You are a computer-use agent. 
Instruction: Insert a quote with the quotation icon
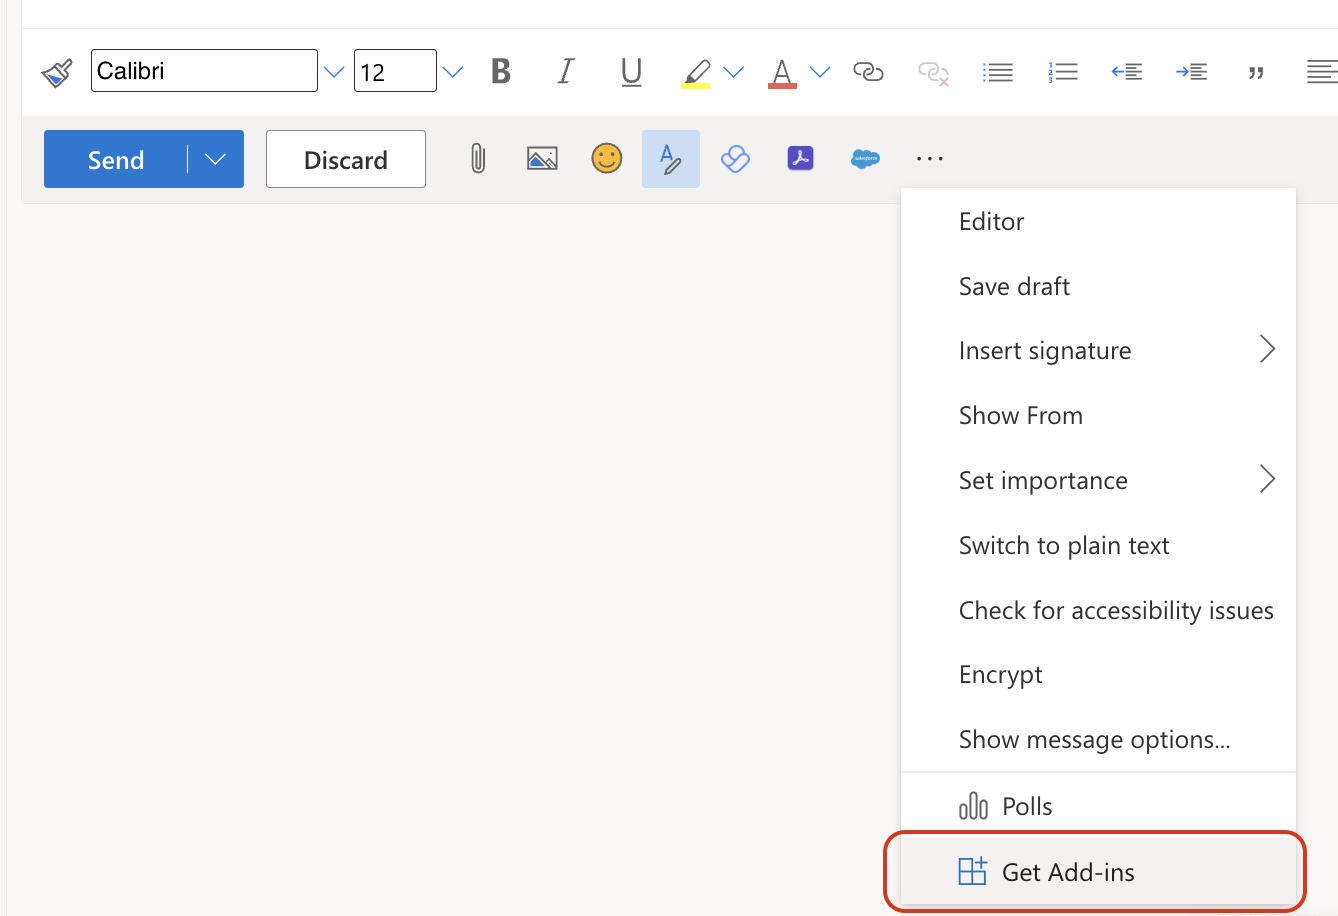tap(1256, 72)
